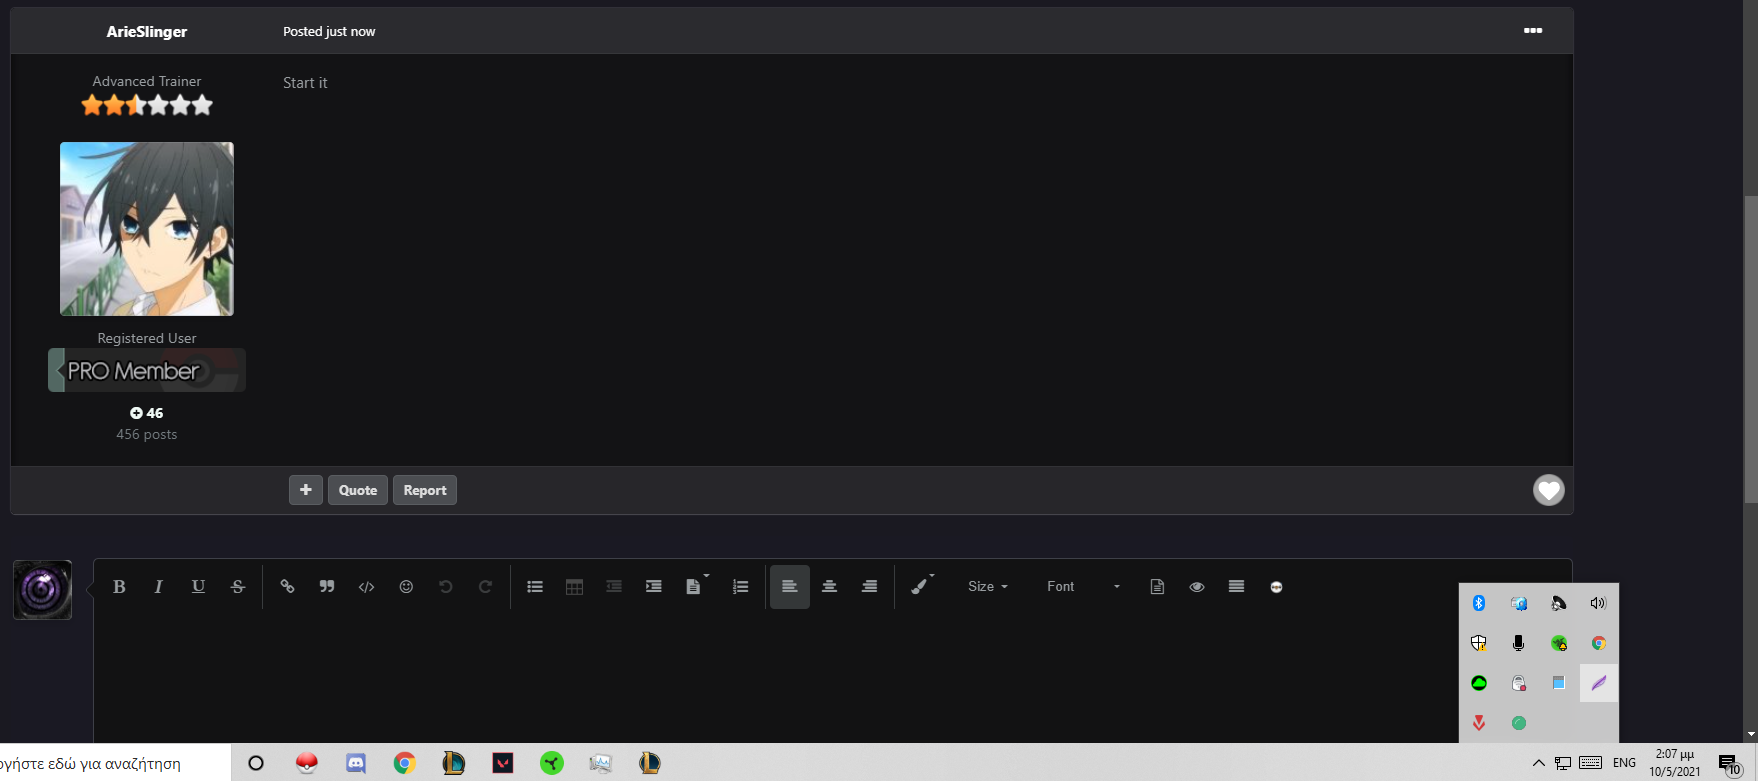Report ArieSlinger's post

pyautogui.click(x=425, y=490)
